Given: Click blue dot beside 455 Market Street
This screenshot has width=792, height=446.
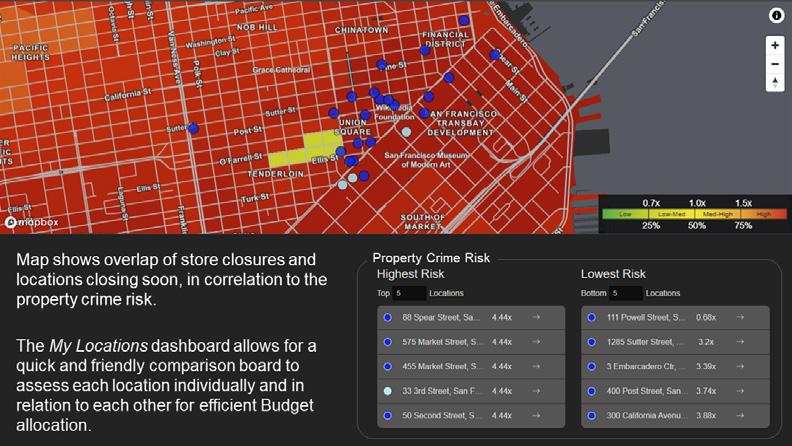Looking at the screenshot, I should click(387, 366).
